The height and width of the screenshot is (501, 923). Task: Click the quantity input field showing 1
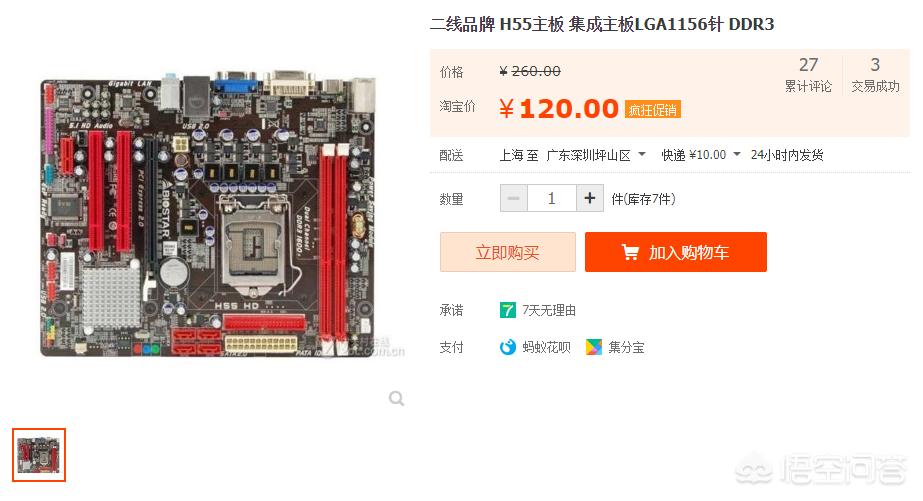point(552,198)
